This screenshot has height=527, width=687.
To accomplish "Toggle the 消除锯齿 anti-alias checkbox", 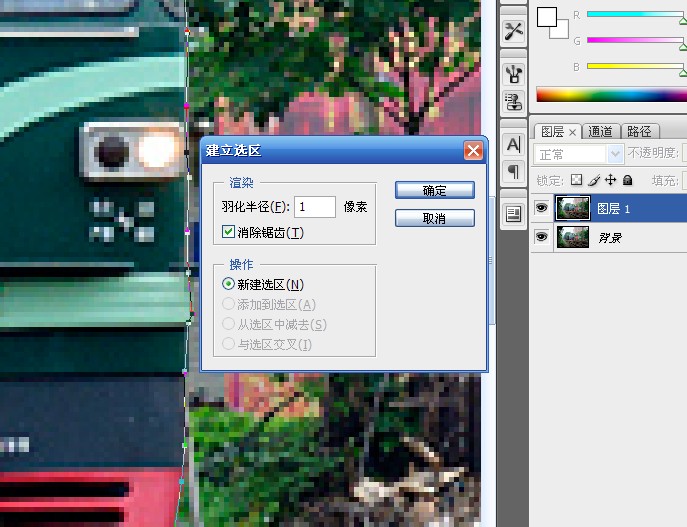I will [228, 232].
